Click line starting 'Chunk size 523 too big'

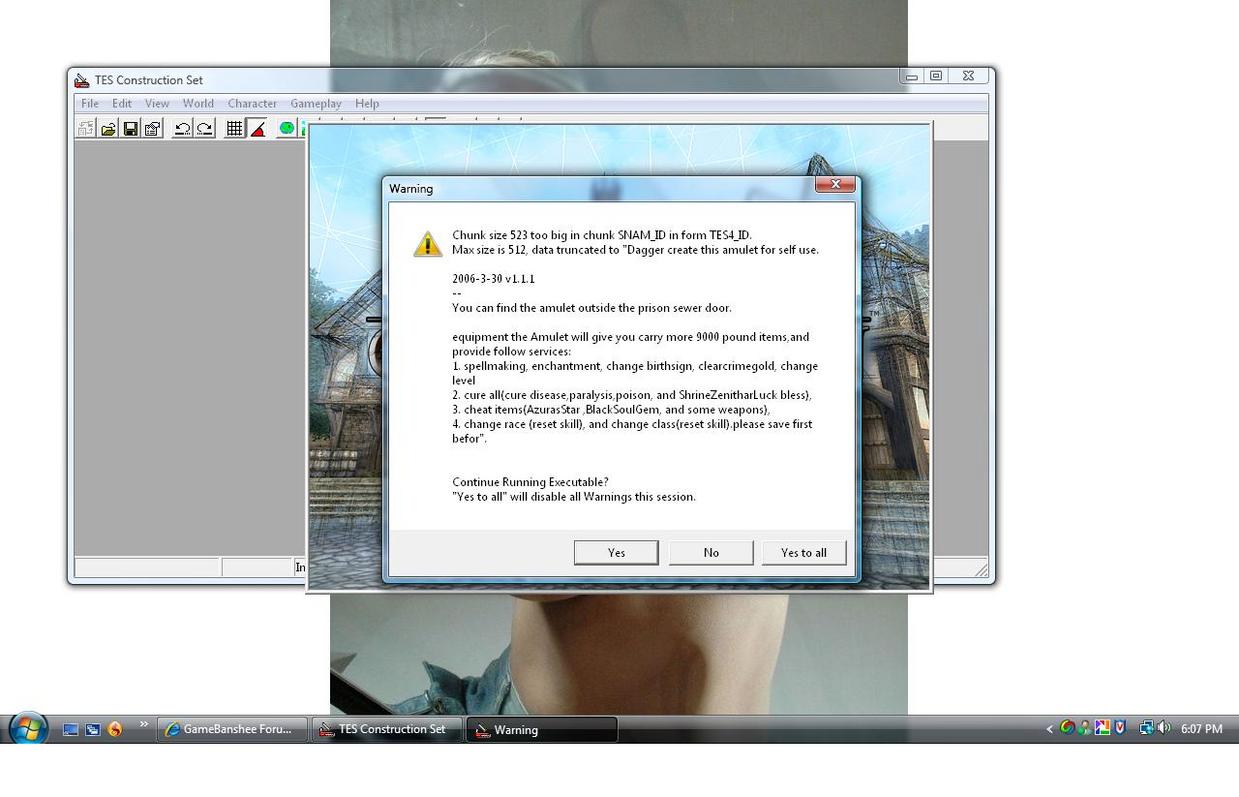602,236
